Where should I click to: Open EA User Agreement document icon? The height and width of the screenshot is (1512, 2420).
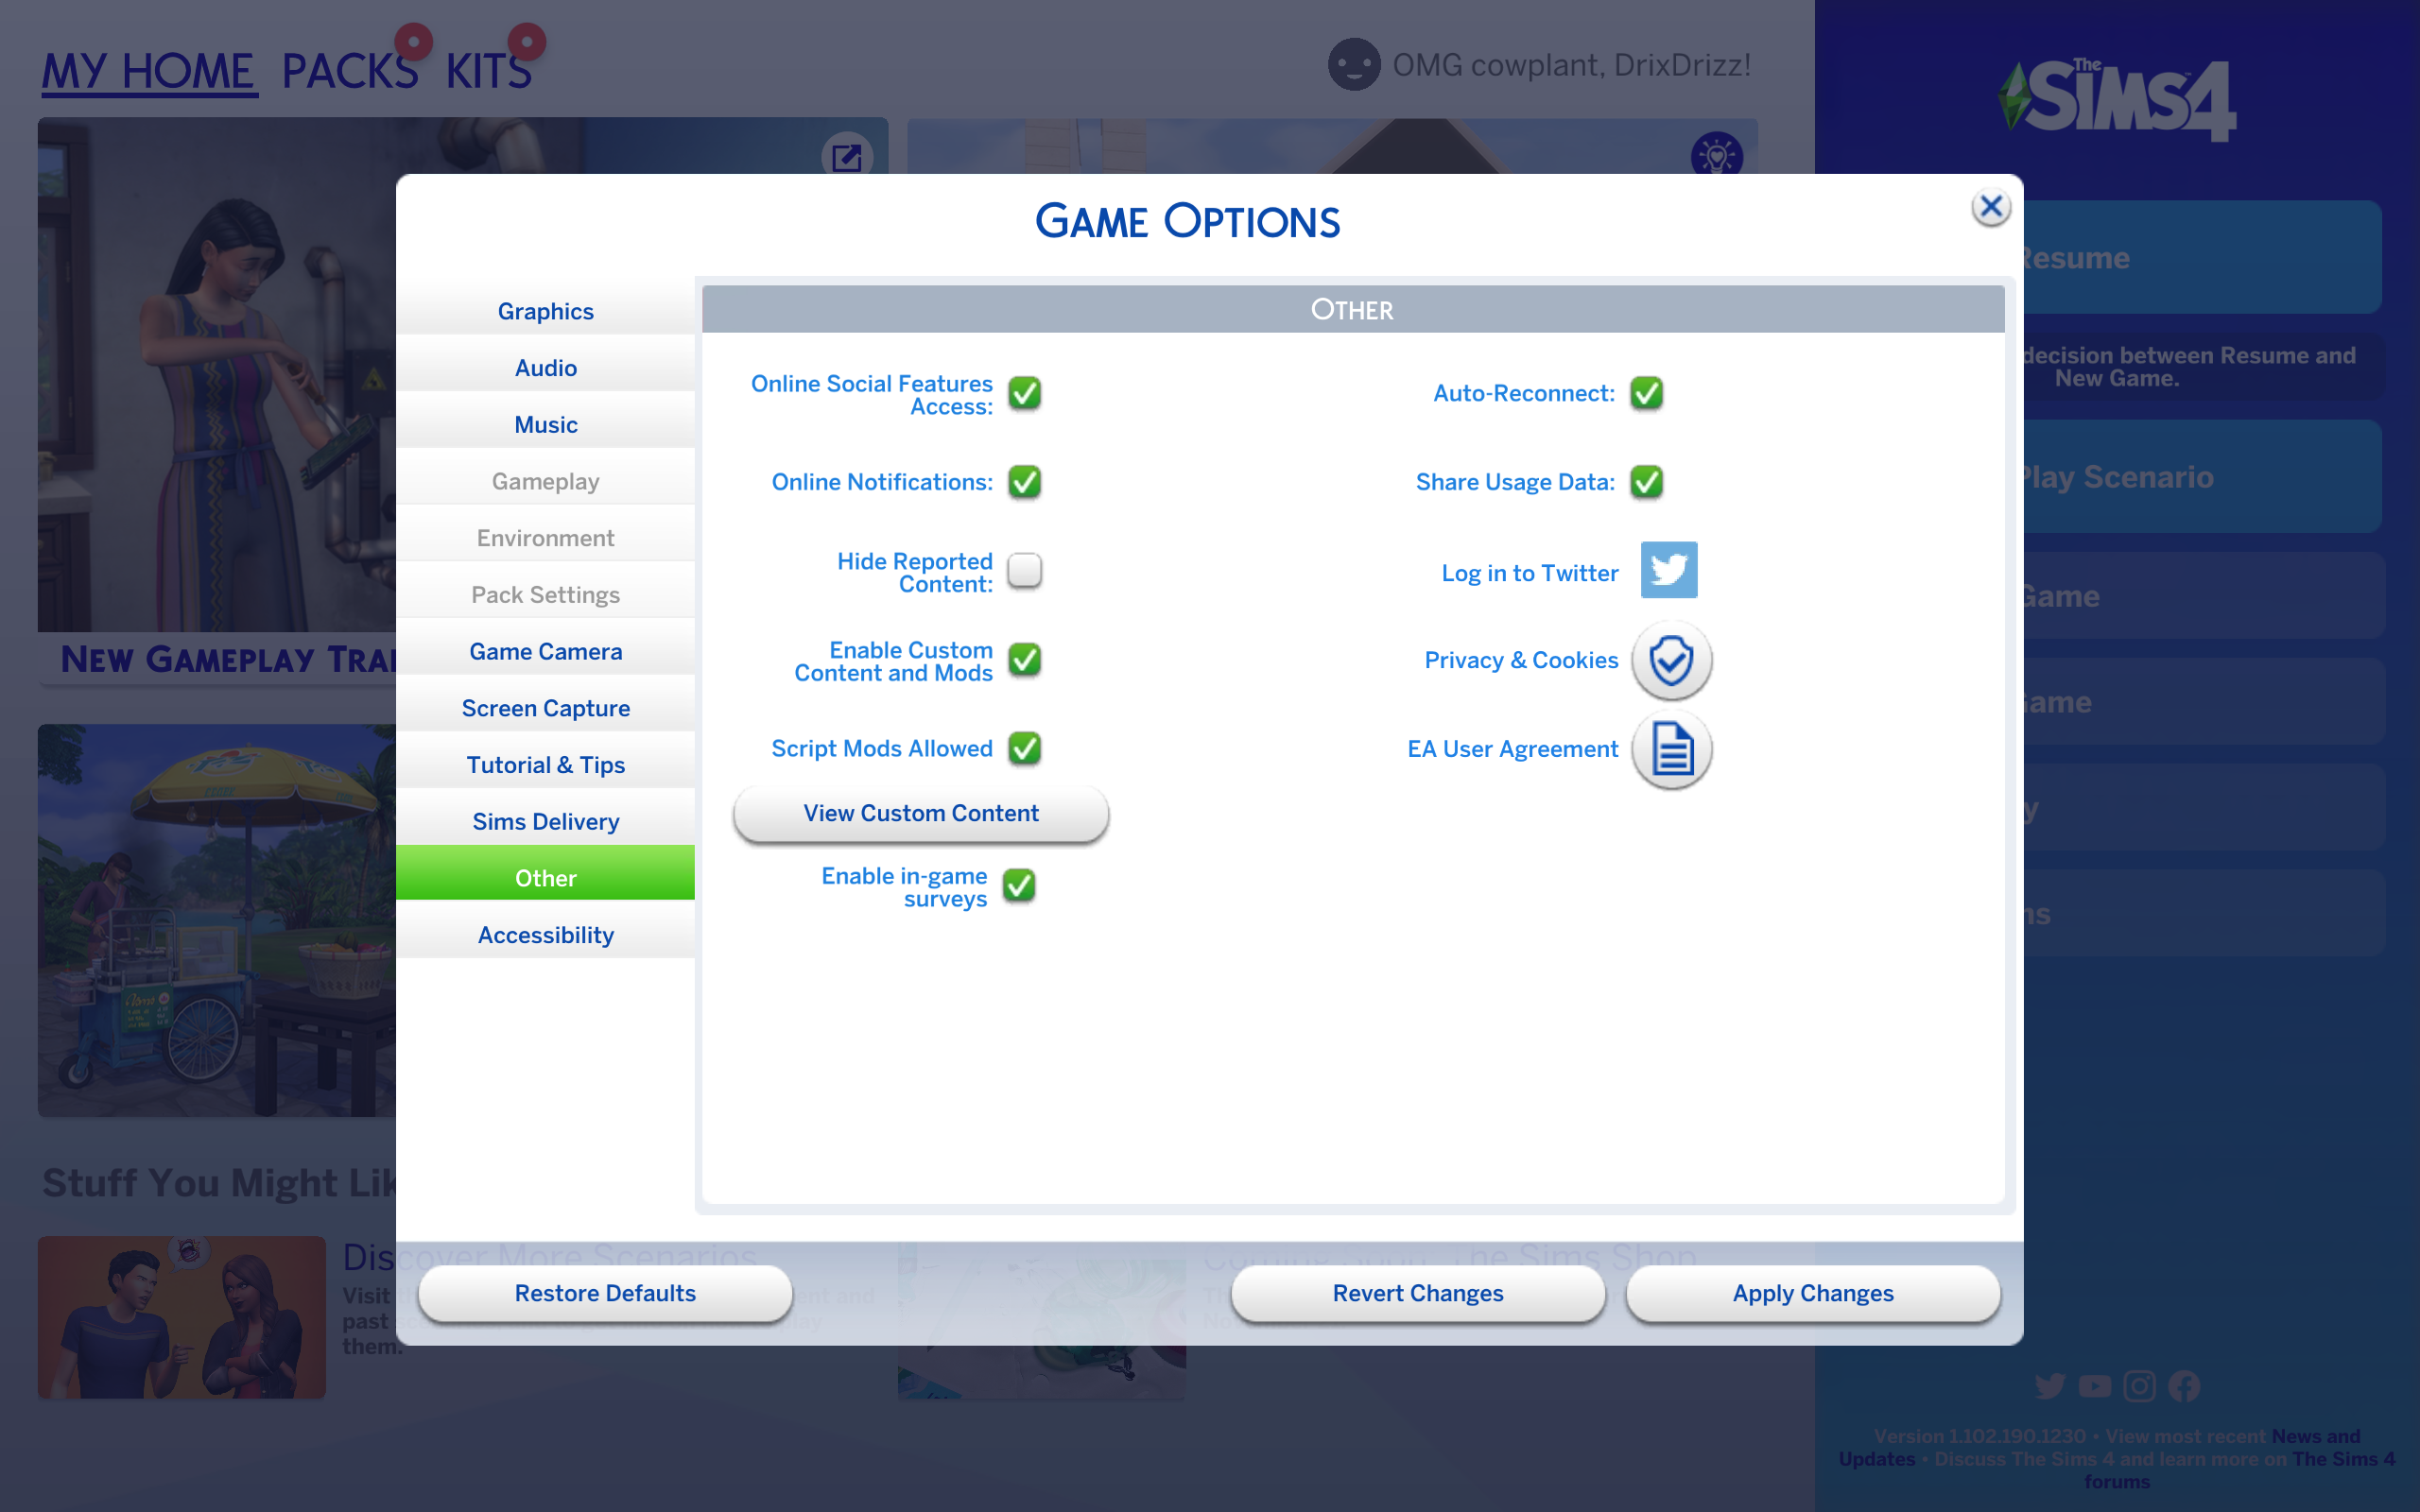1671,749
